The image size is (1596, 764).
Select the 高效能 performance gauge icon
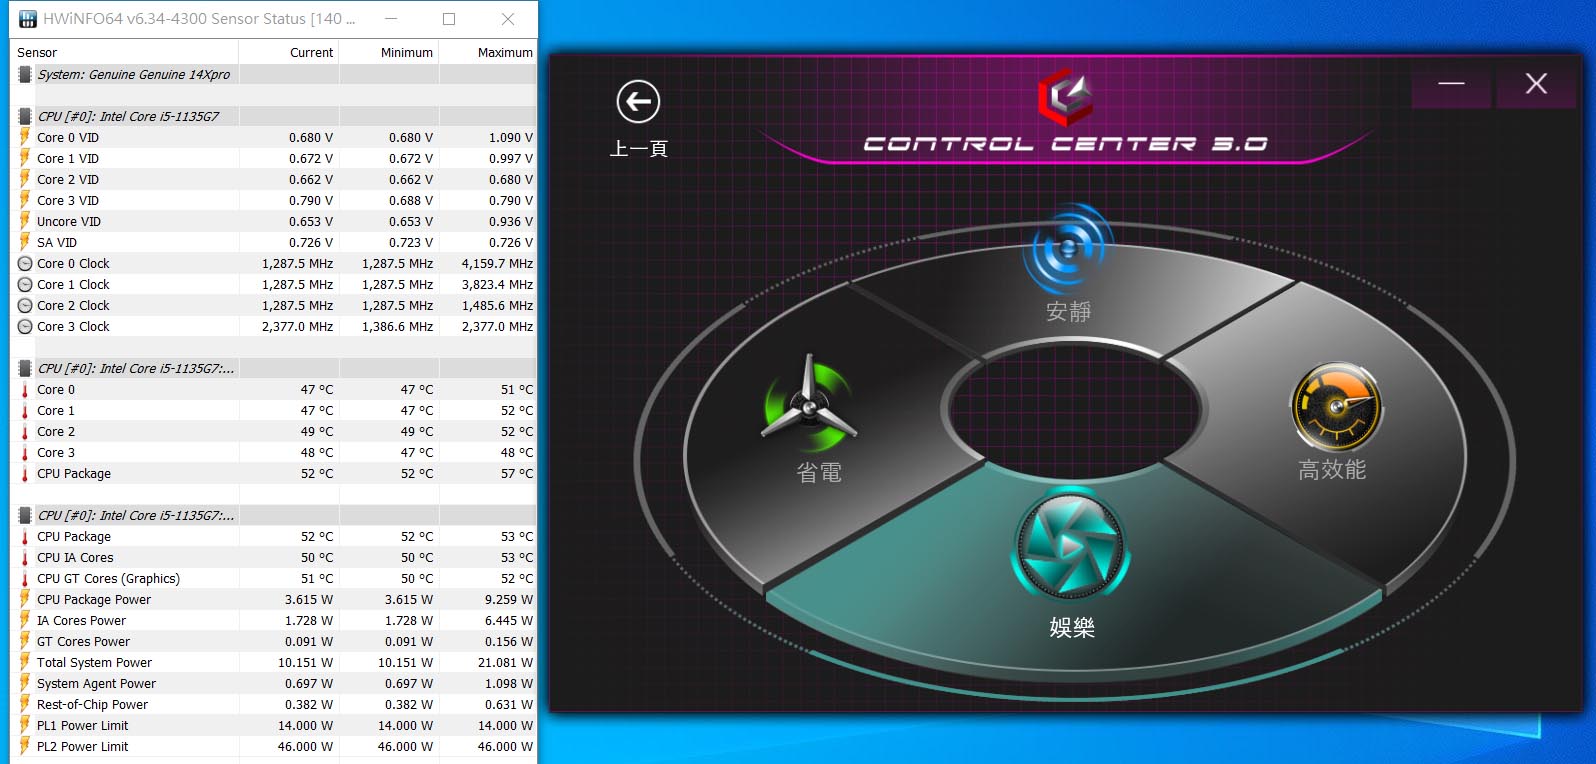click(x=1336, y=408)
